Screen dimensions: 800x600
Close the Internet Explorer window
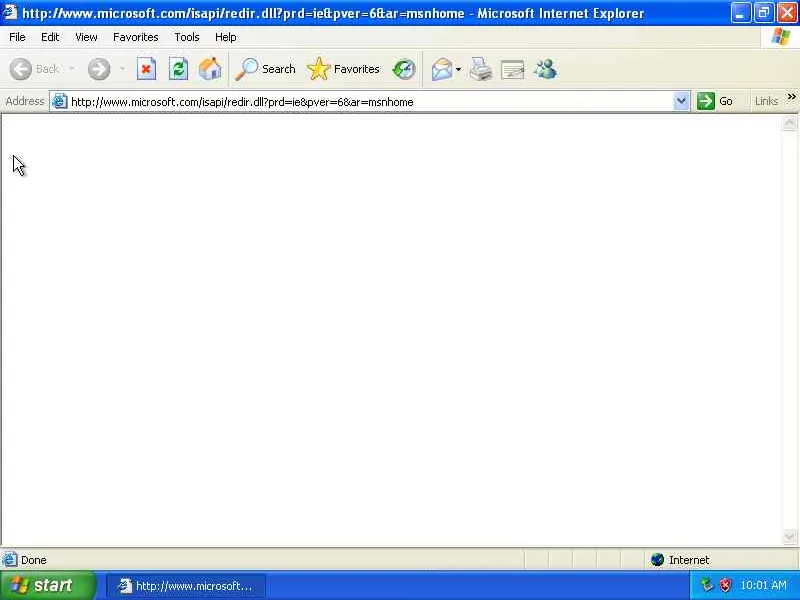point(787,13)
